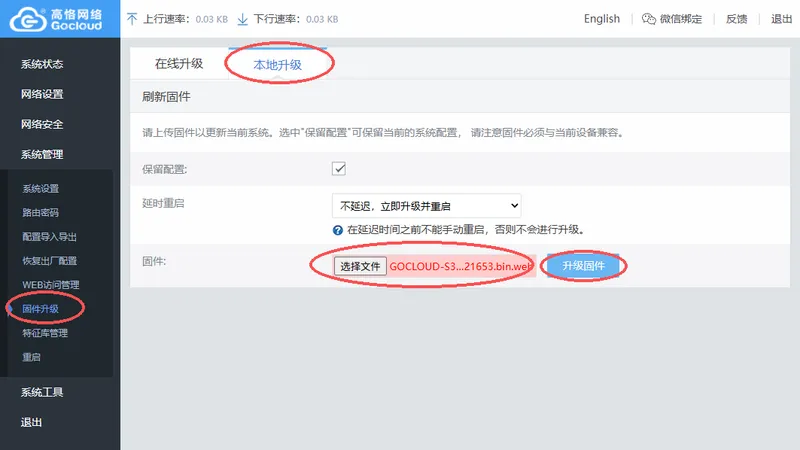The width and height of the screenshot is (800, 450).
Task: Click 退出 at the sidebar bottom
Action: pyautogui.click(x=31, y=422)
